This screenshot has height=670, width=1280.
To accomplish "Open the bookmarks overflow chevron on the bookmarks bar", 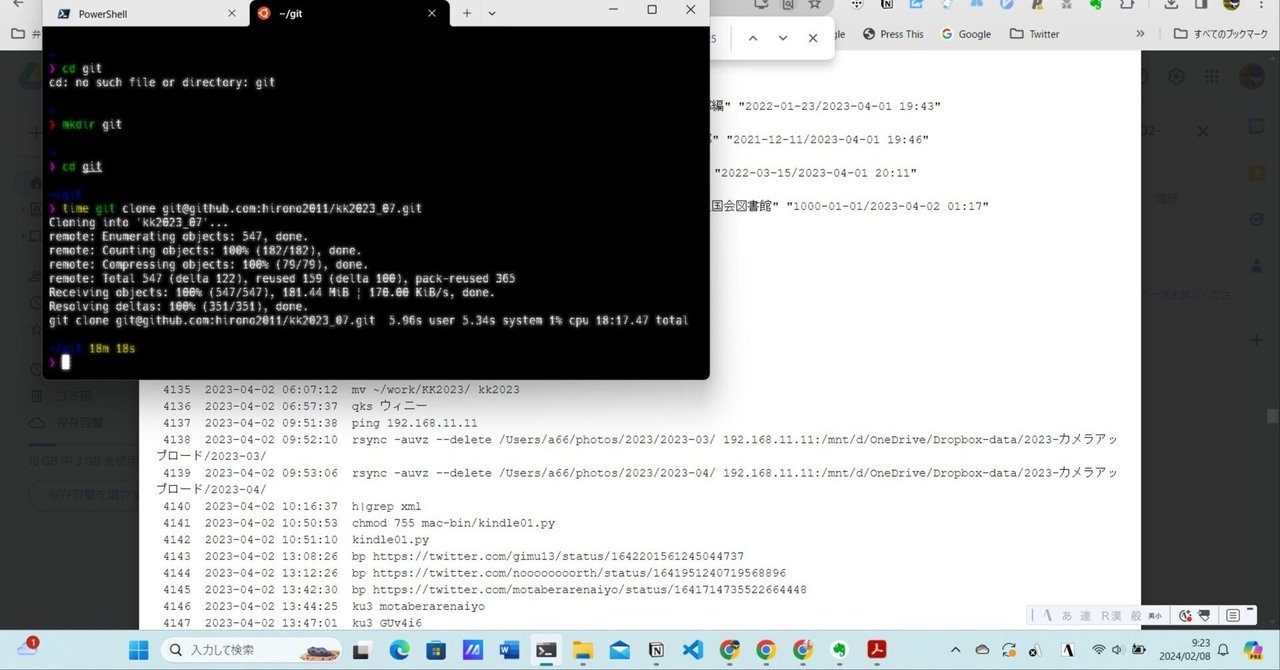I will tap(1140, 33).
